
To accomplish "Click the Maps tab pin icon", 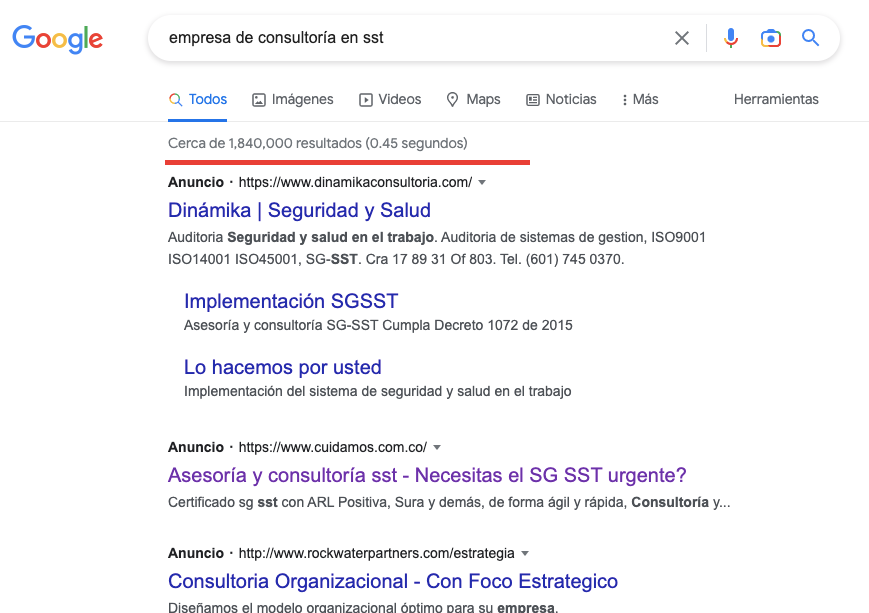I will 452,100.
